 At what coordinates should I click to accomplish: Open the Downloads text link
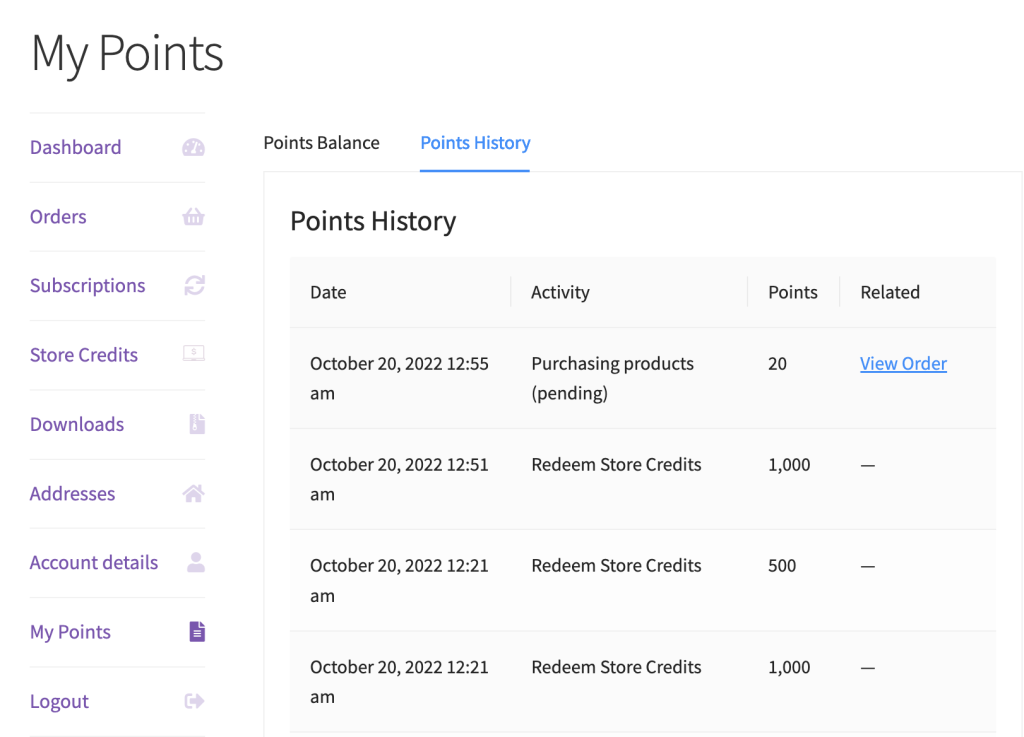click(77, 424)
